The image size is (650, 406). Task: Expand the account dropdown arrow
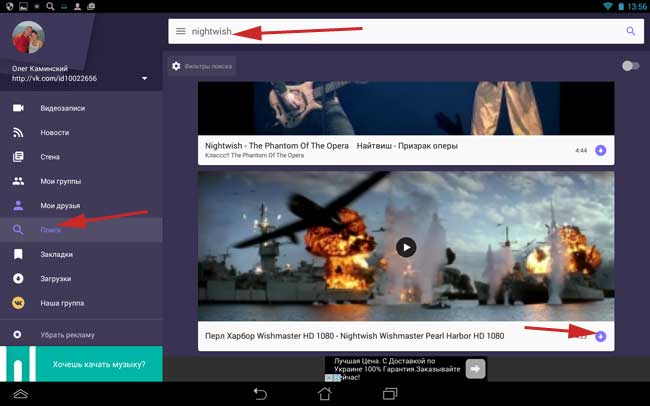coord(144,78)
